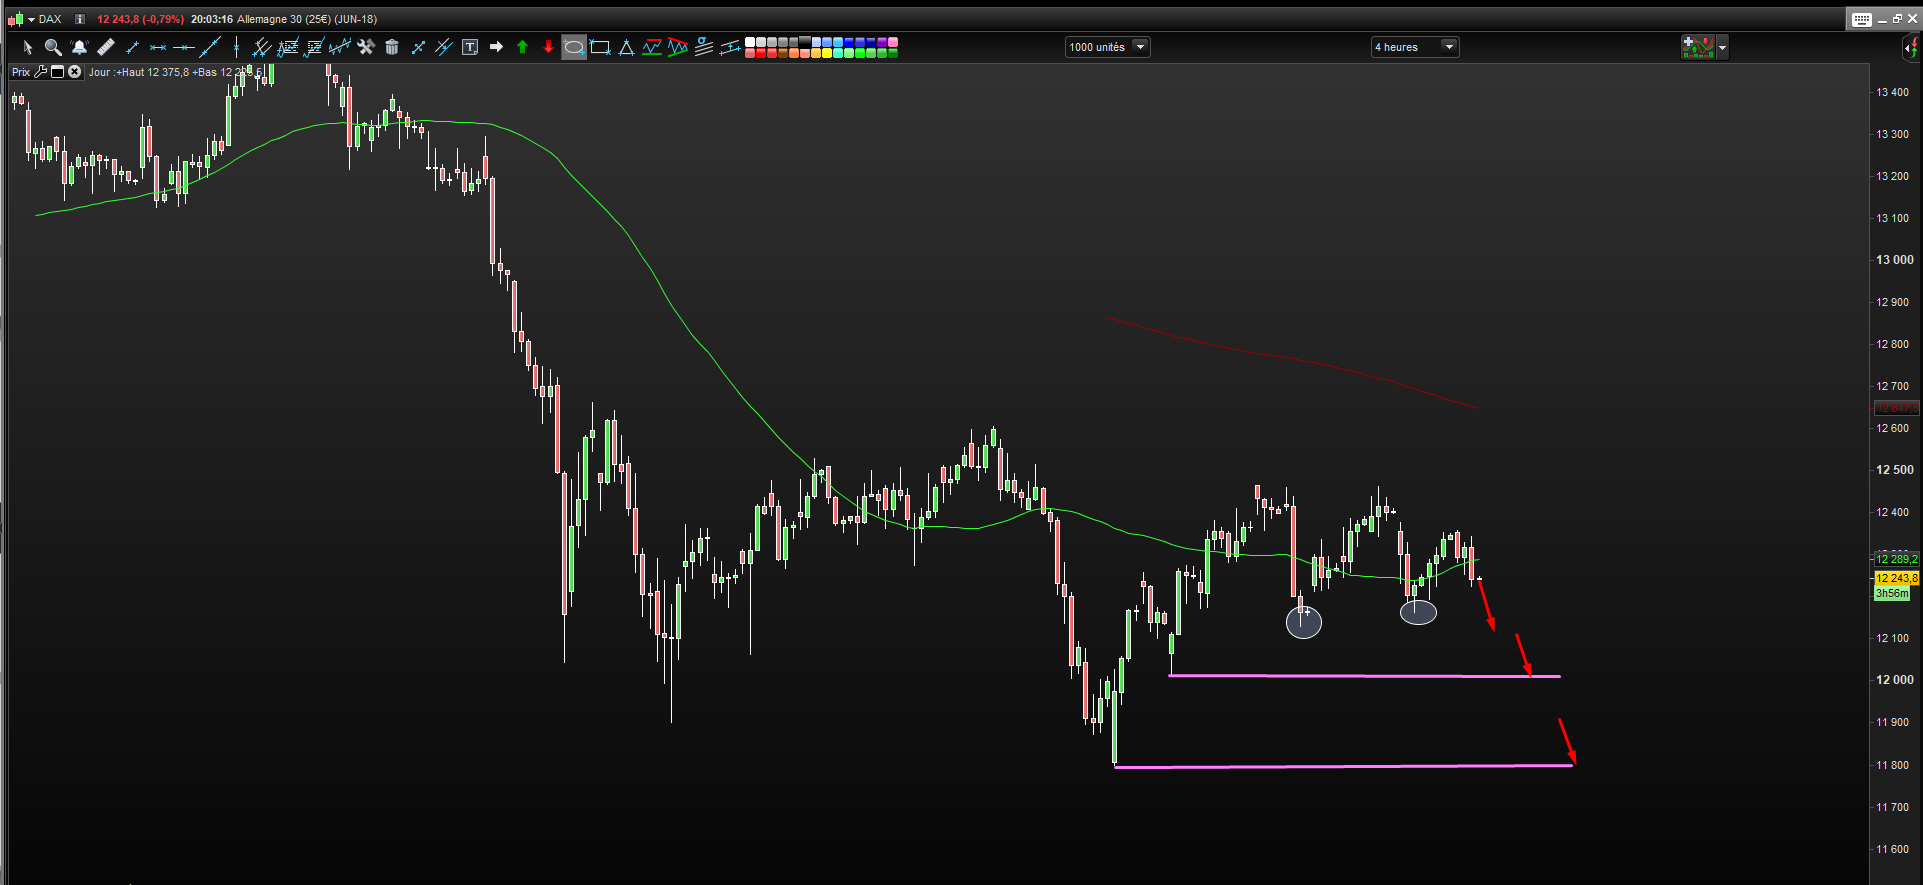
Task: Pick the purple color swatch
Action: pyautogui.click(x=882, y=42)
